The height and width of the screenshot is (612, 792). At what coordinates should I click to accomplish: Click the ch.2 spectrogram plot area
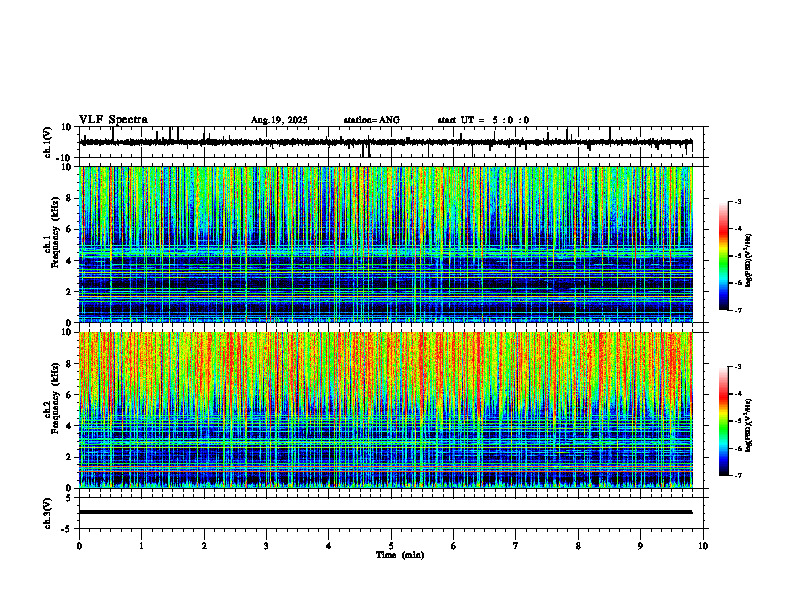click(x=386, y=410)
